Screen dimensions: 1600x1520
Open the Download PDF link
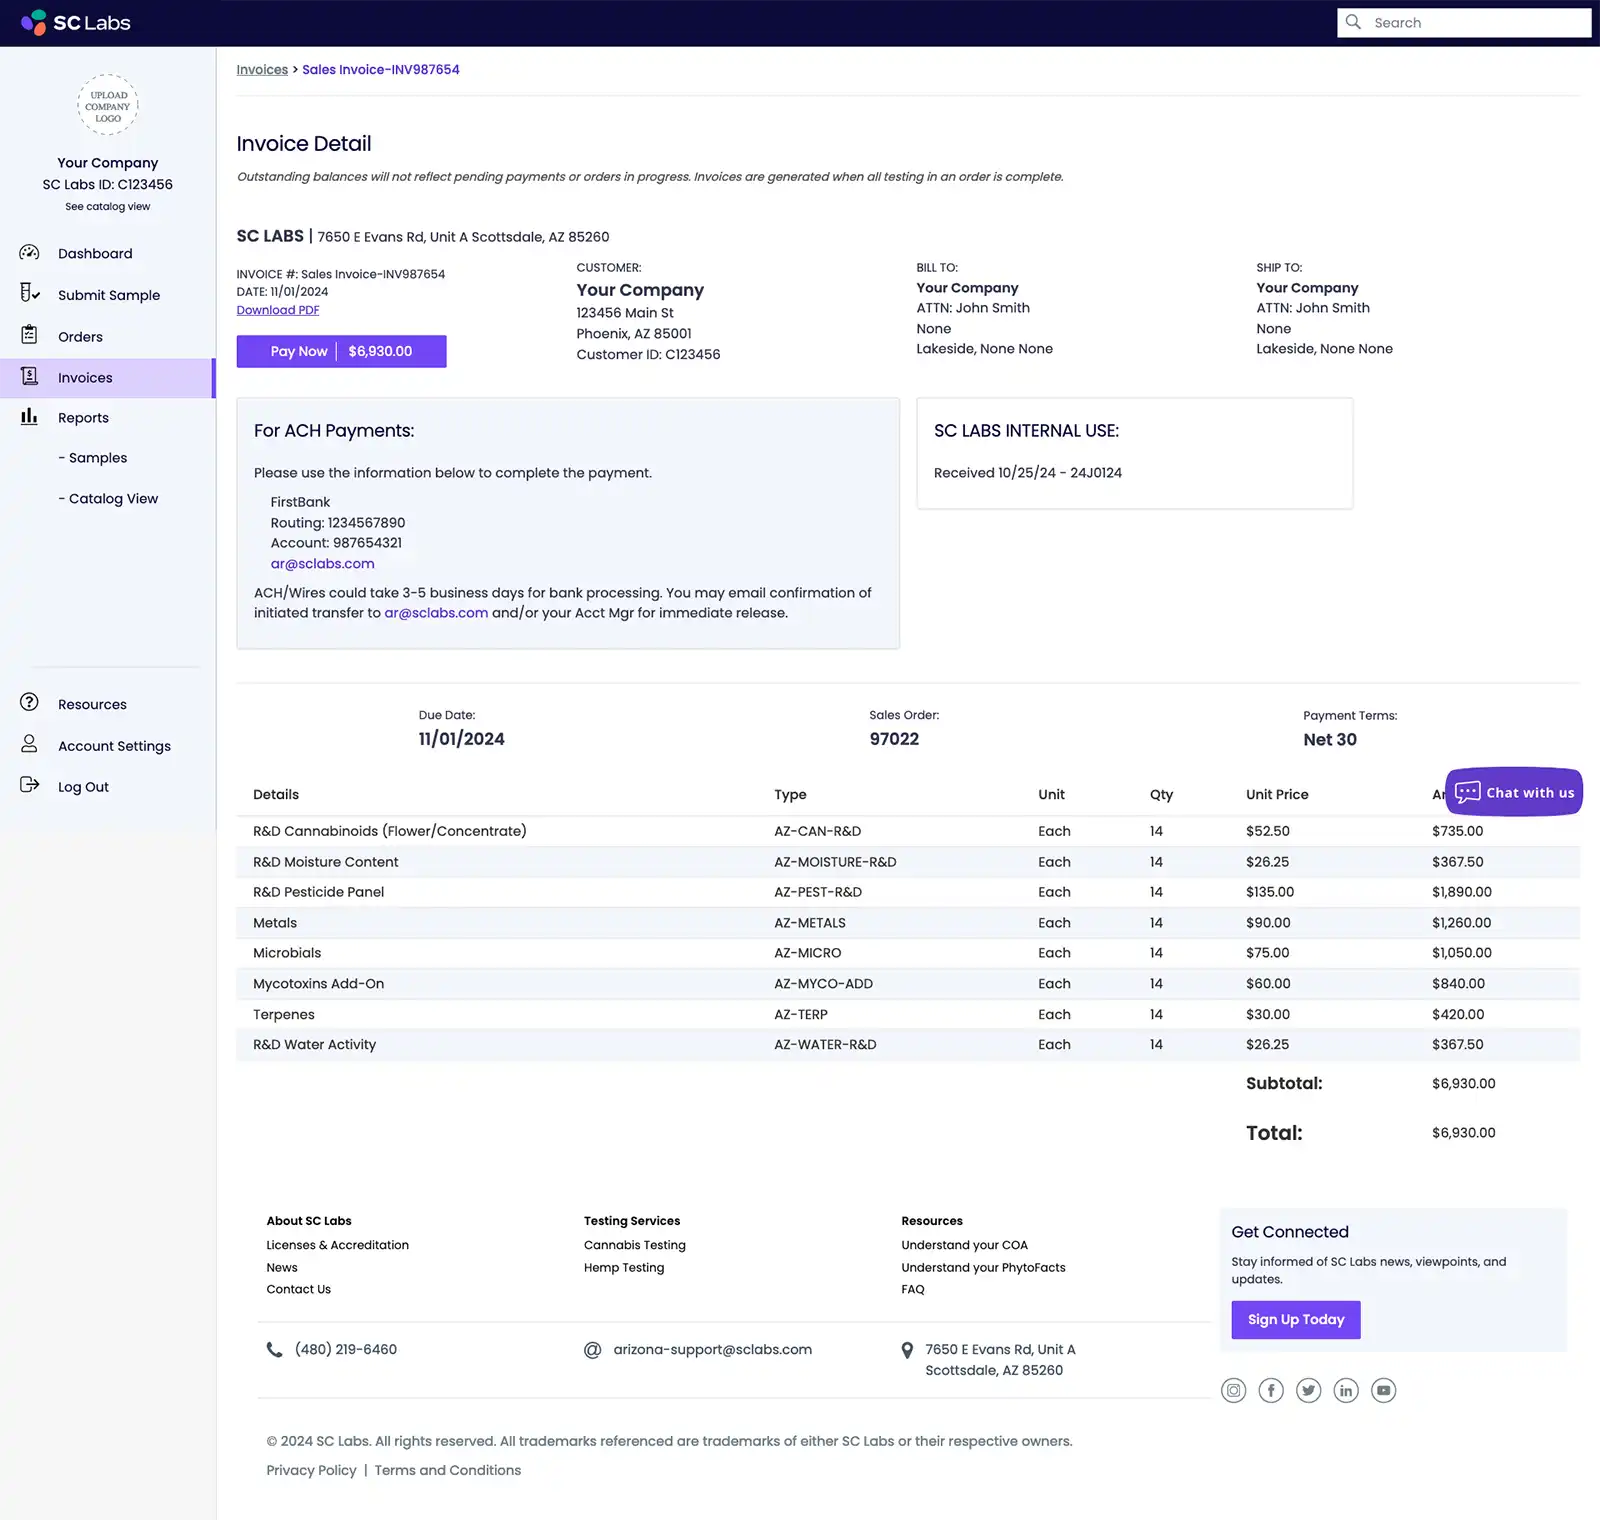tap(277, 309)
